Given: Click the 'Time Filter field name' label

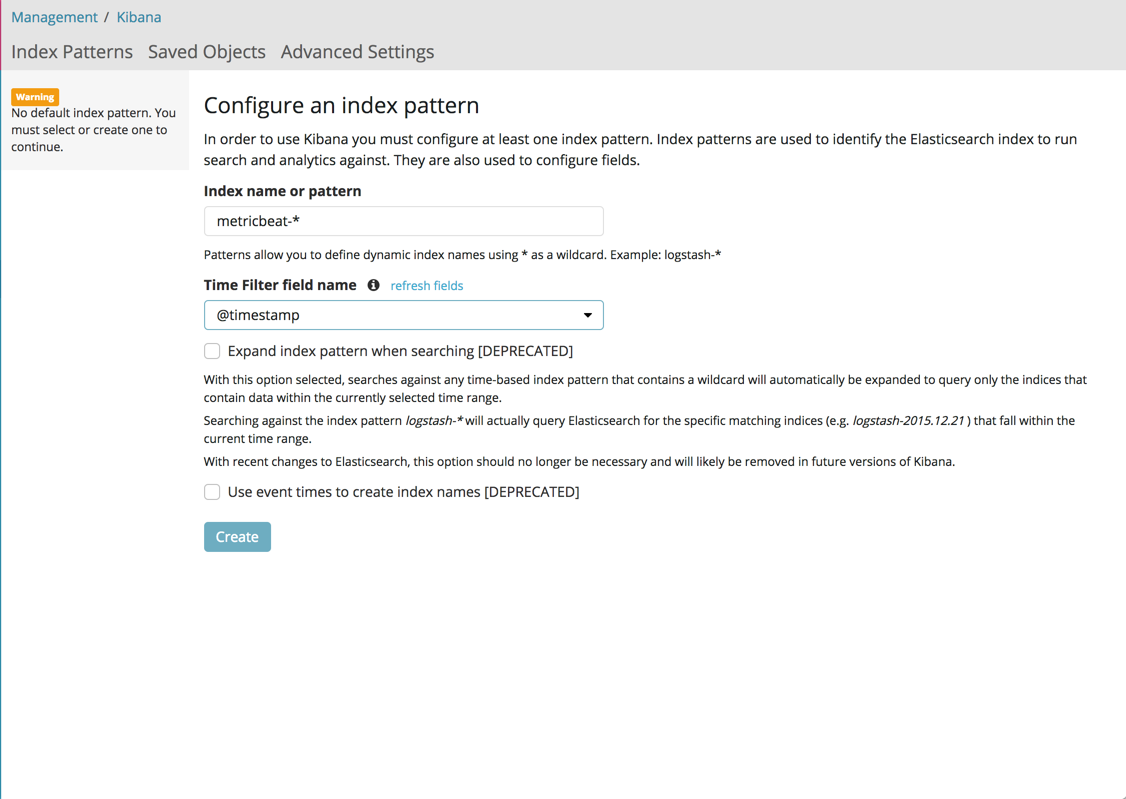Looking at the screenshot, I should tap(280, 285).
